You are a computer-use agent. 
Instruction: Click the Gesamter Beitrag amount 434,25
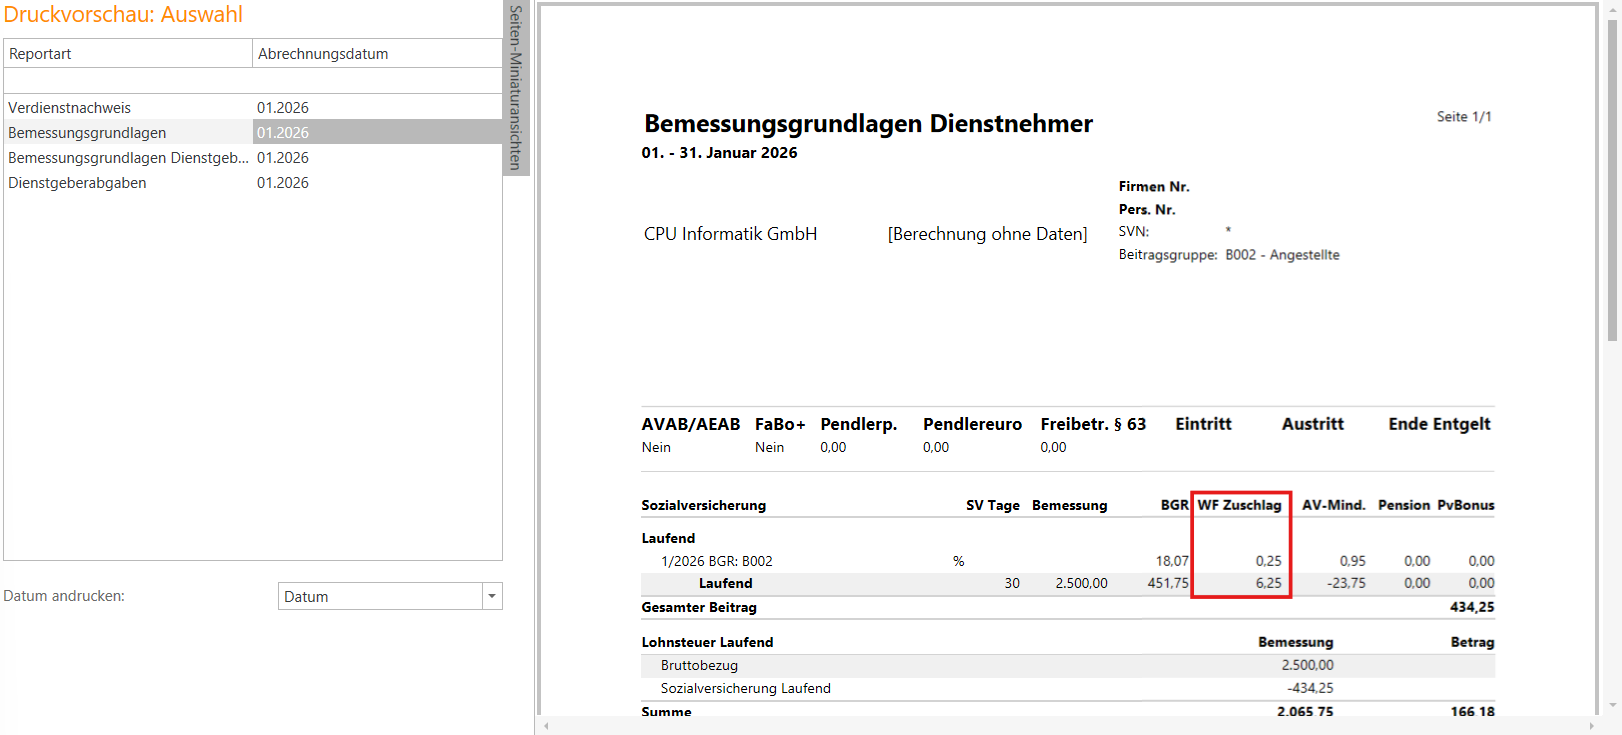pyautogui.click(x=1472, y=607)
